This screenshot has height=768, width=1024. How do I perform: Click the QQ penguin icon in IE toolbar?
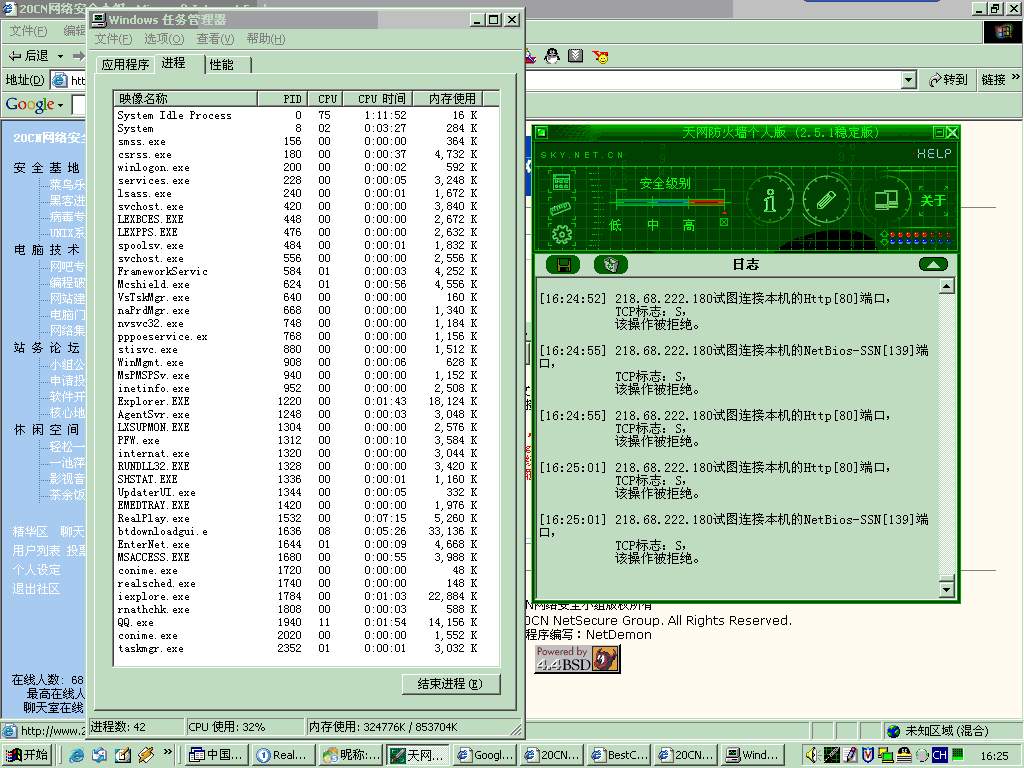coord(552,56)
